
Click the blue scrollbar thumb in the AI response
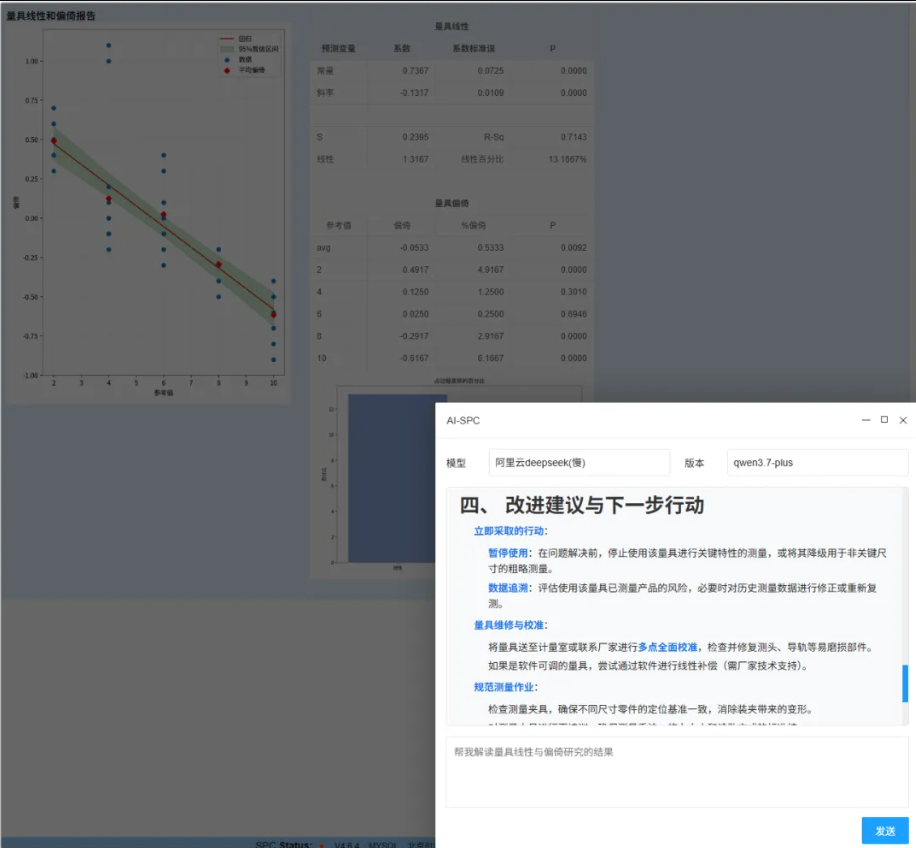[x=905, y=683]
